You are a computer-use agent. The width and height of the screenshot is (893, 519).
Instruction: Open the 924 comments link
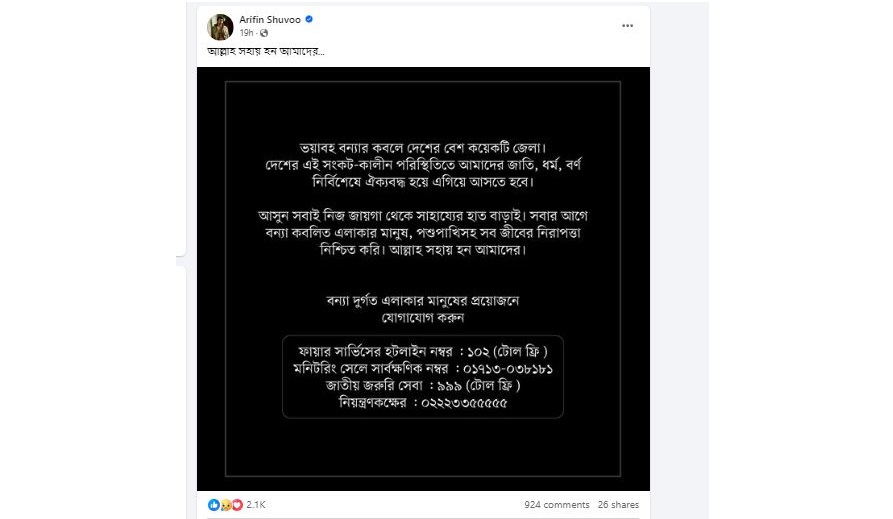coord(556,505)
